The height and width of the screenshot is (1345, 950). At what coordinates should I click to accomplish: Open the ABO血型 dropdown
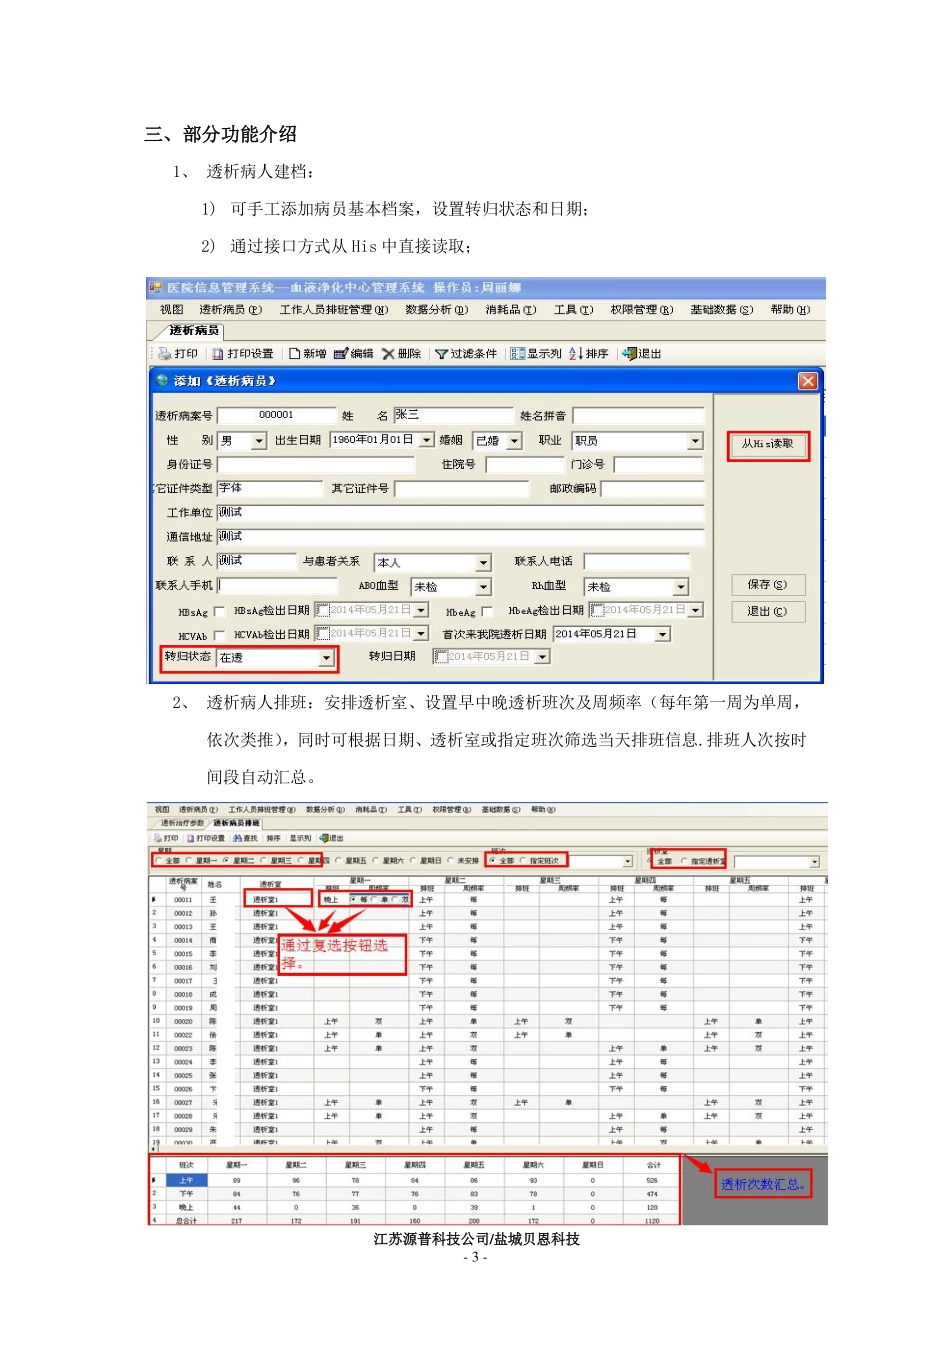coord(484,587)
